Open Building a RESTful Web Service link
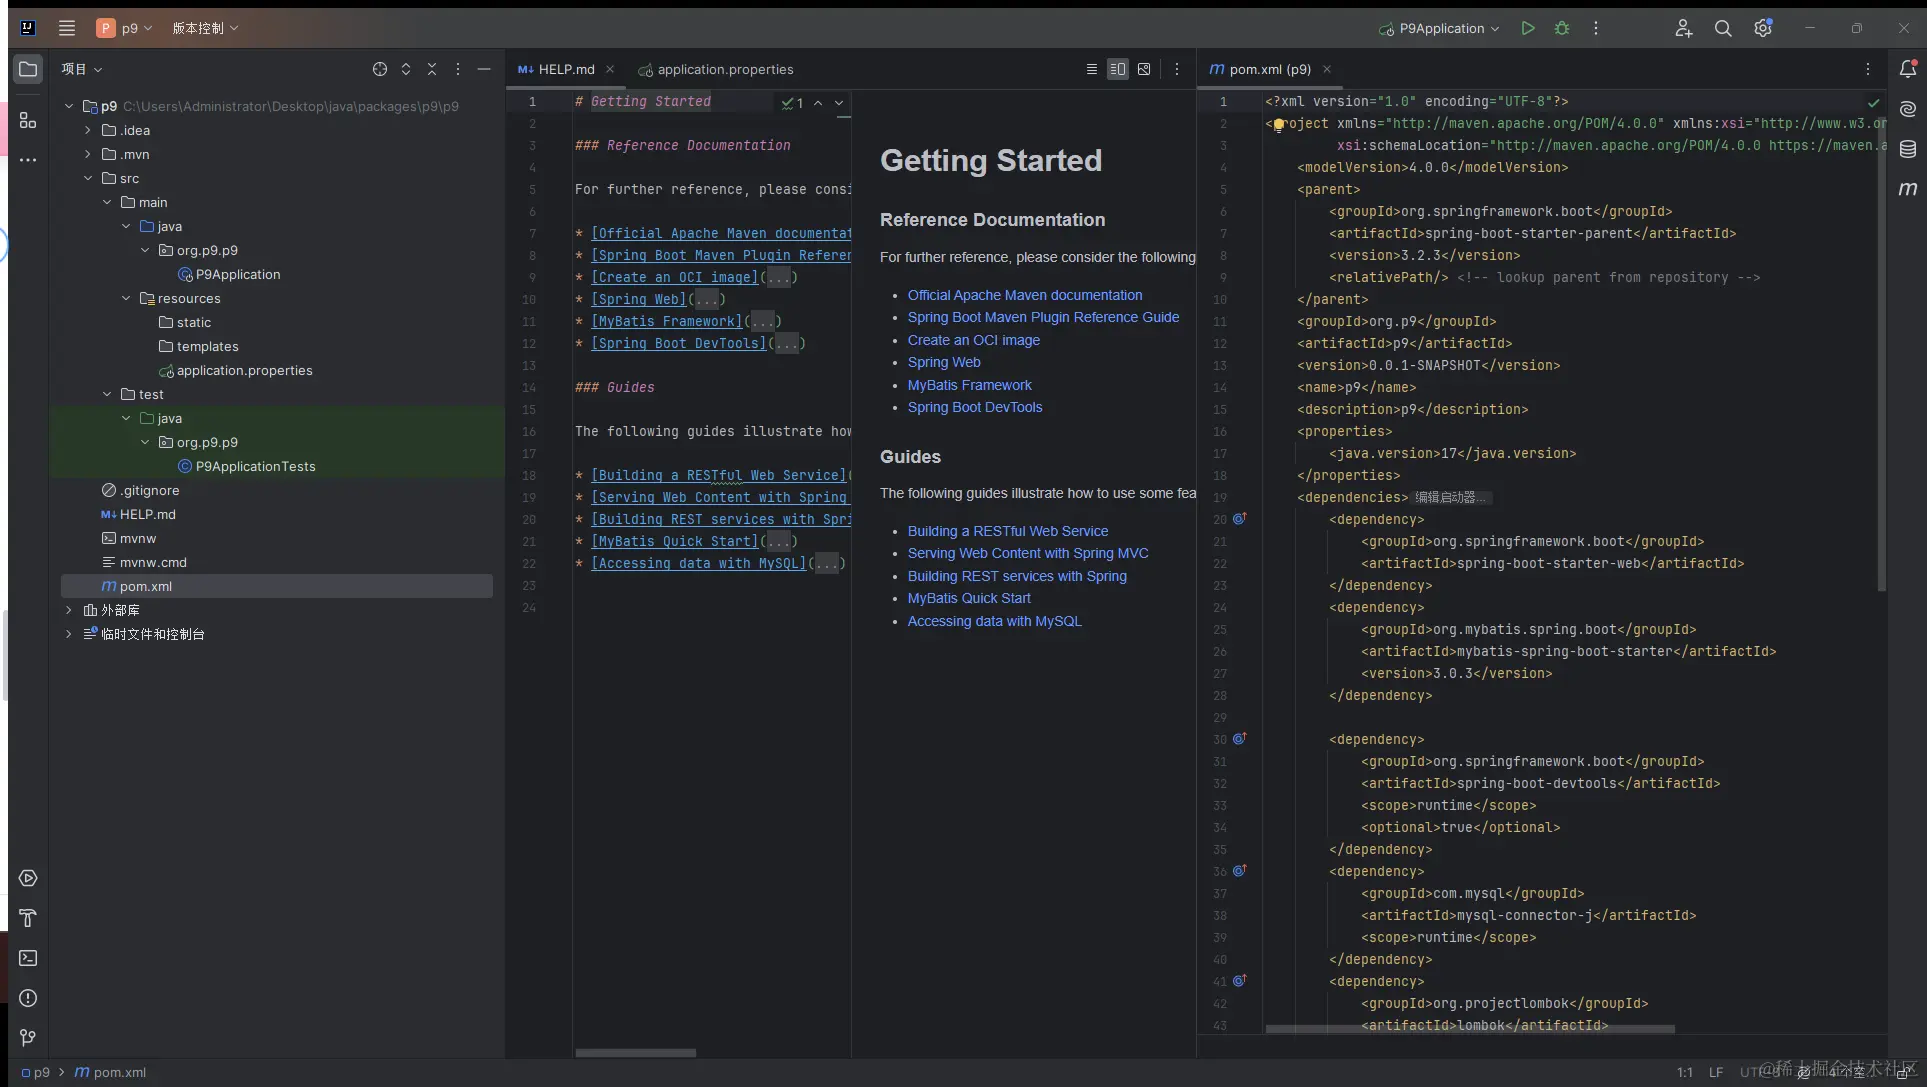Image resolution: width=1927 pixels, height=1087 pixels. [x=1007, y=531]
